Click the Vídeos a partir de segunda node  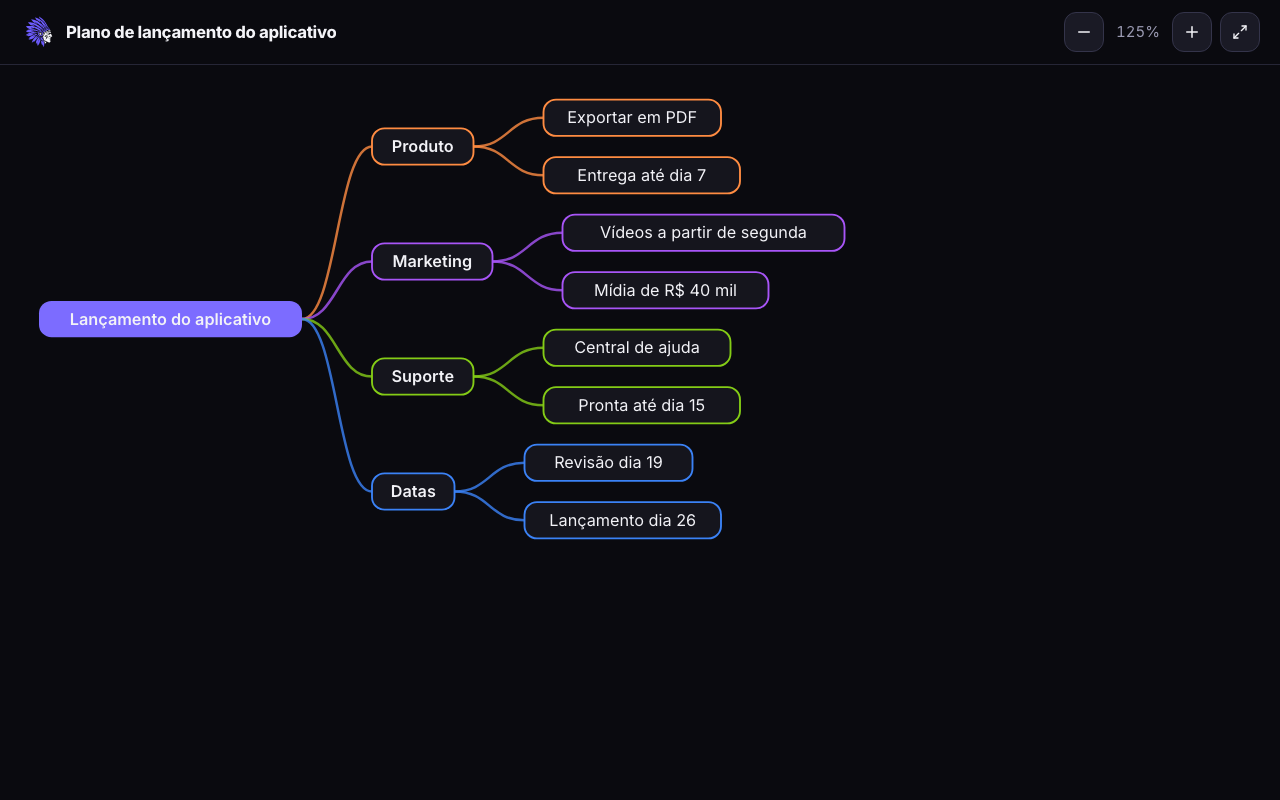(703, 233)
